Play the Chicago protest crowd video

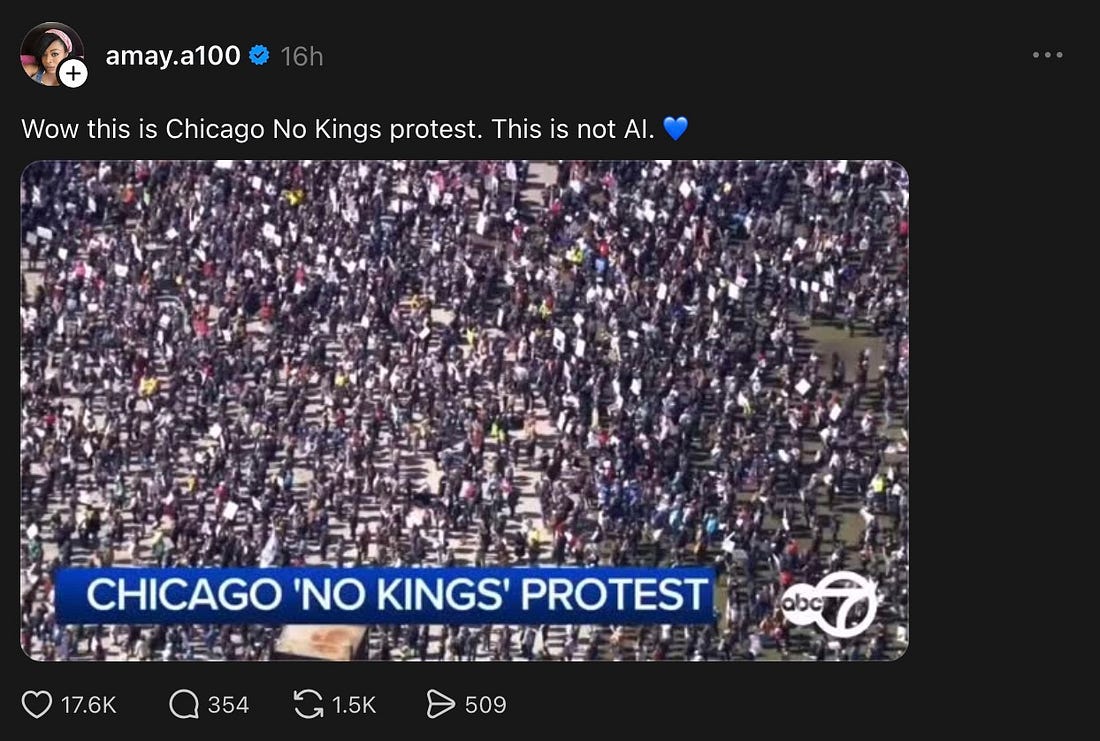tap(464, 380)
